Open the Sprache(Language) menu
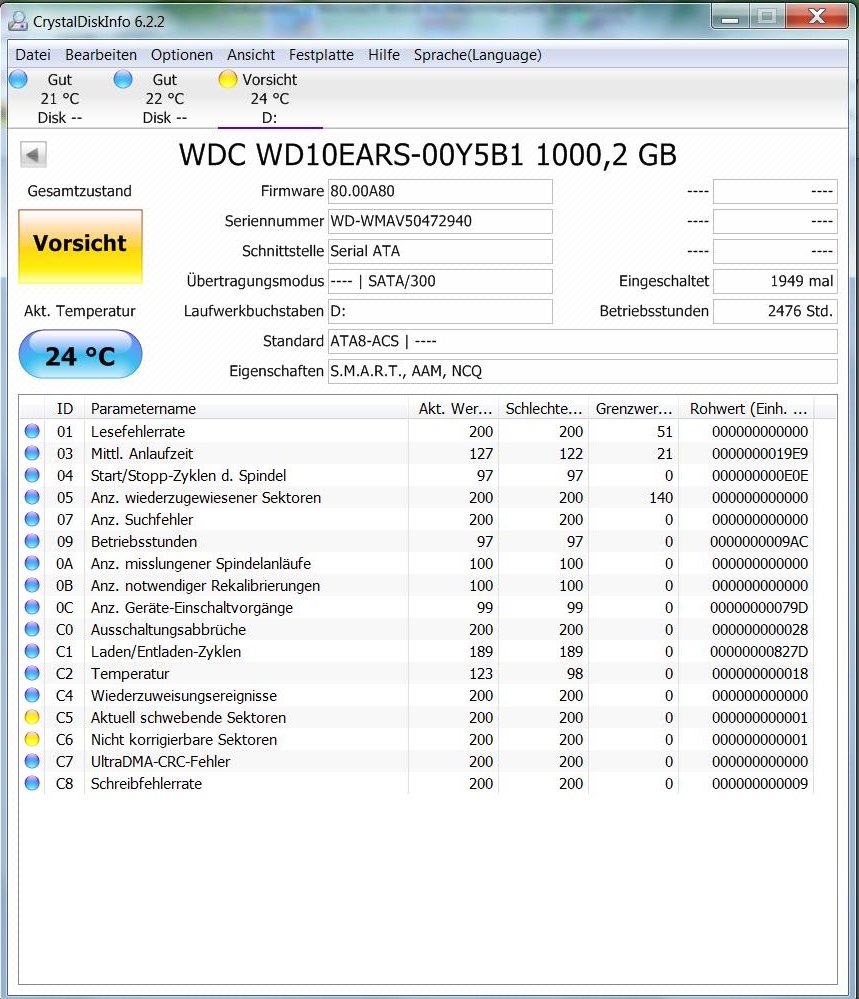Screen dimensions: 859x999 pyautogui.click(x=477, y=55)
